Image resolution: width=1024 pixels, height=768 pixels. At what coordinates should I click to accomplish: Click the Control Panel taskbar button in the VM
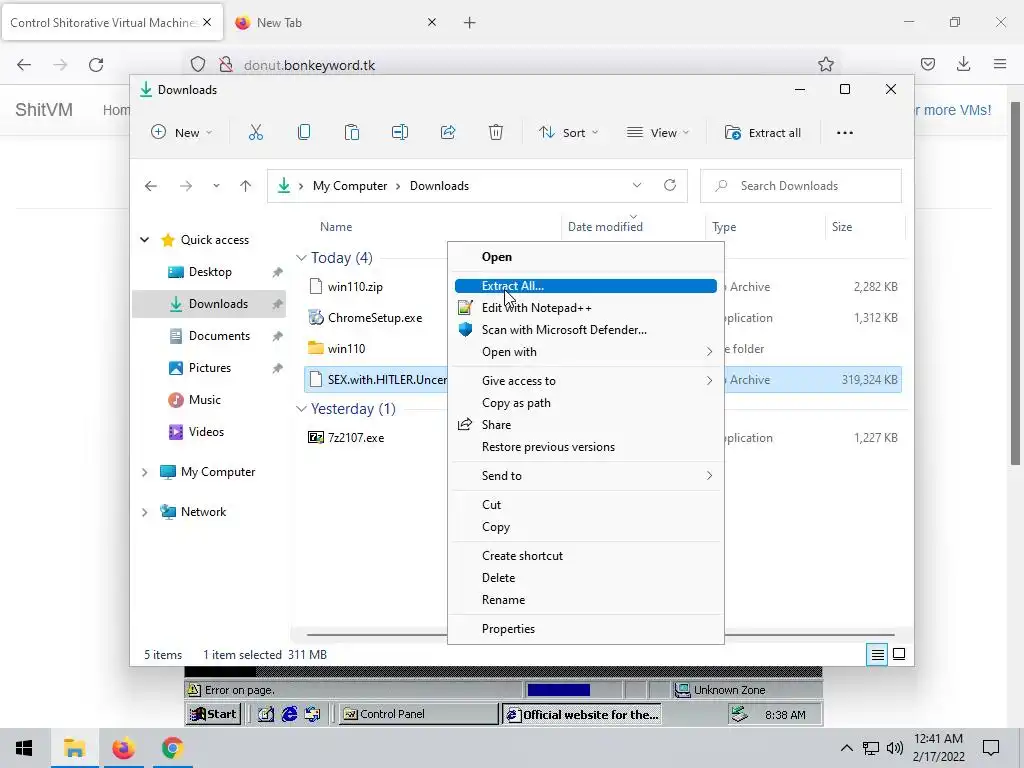(417, 714)
